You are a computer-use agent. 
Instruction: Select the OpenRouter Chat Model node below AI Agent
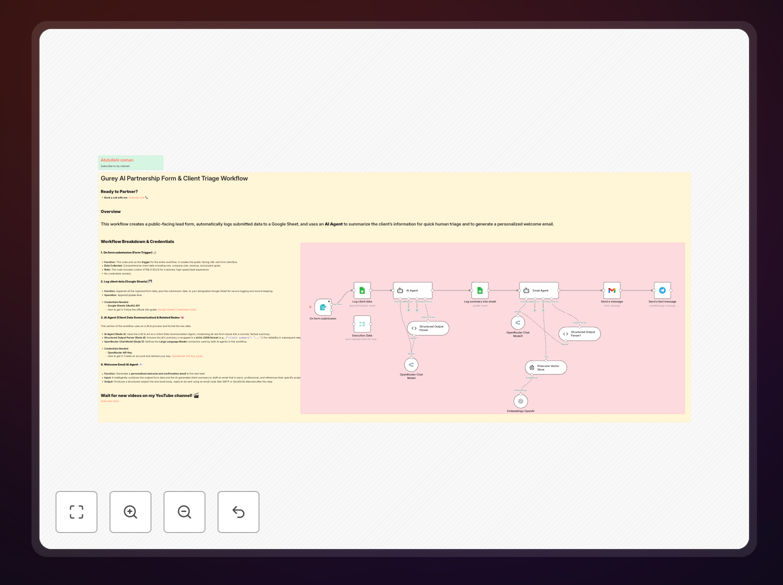click(411, 365)
